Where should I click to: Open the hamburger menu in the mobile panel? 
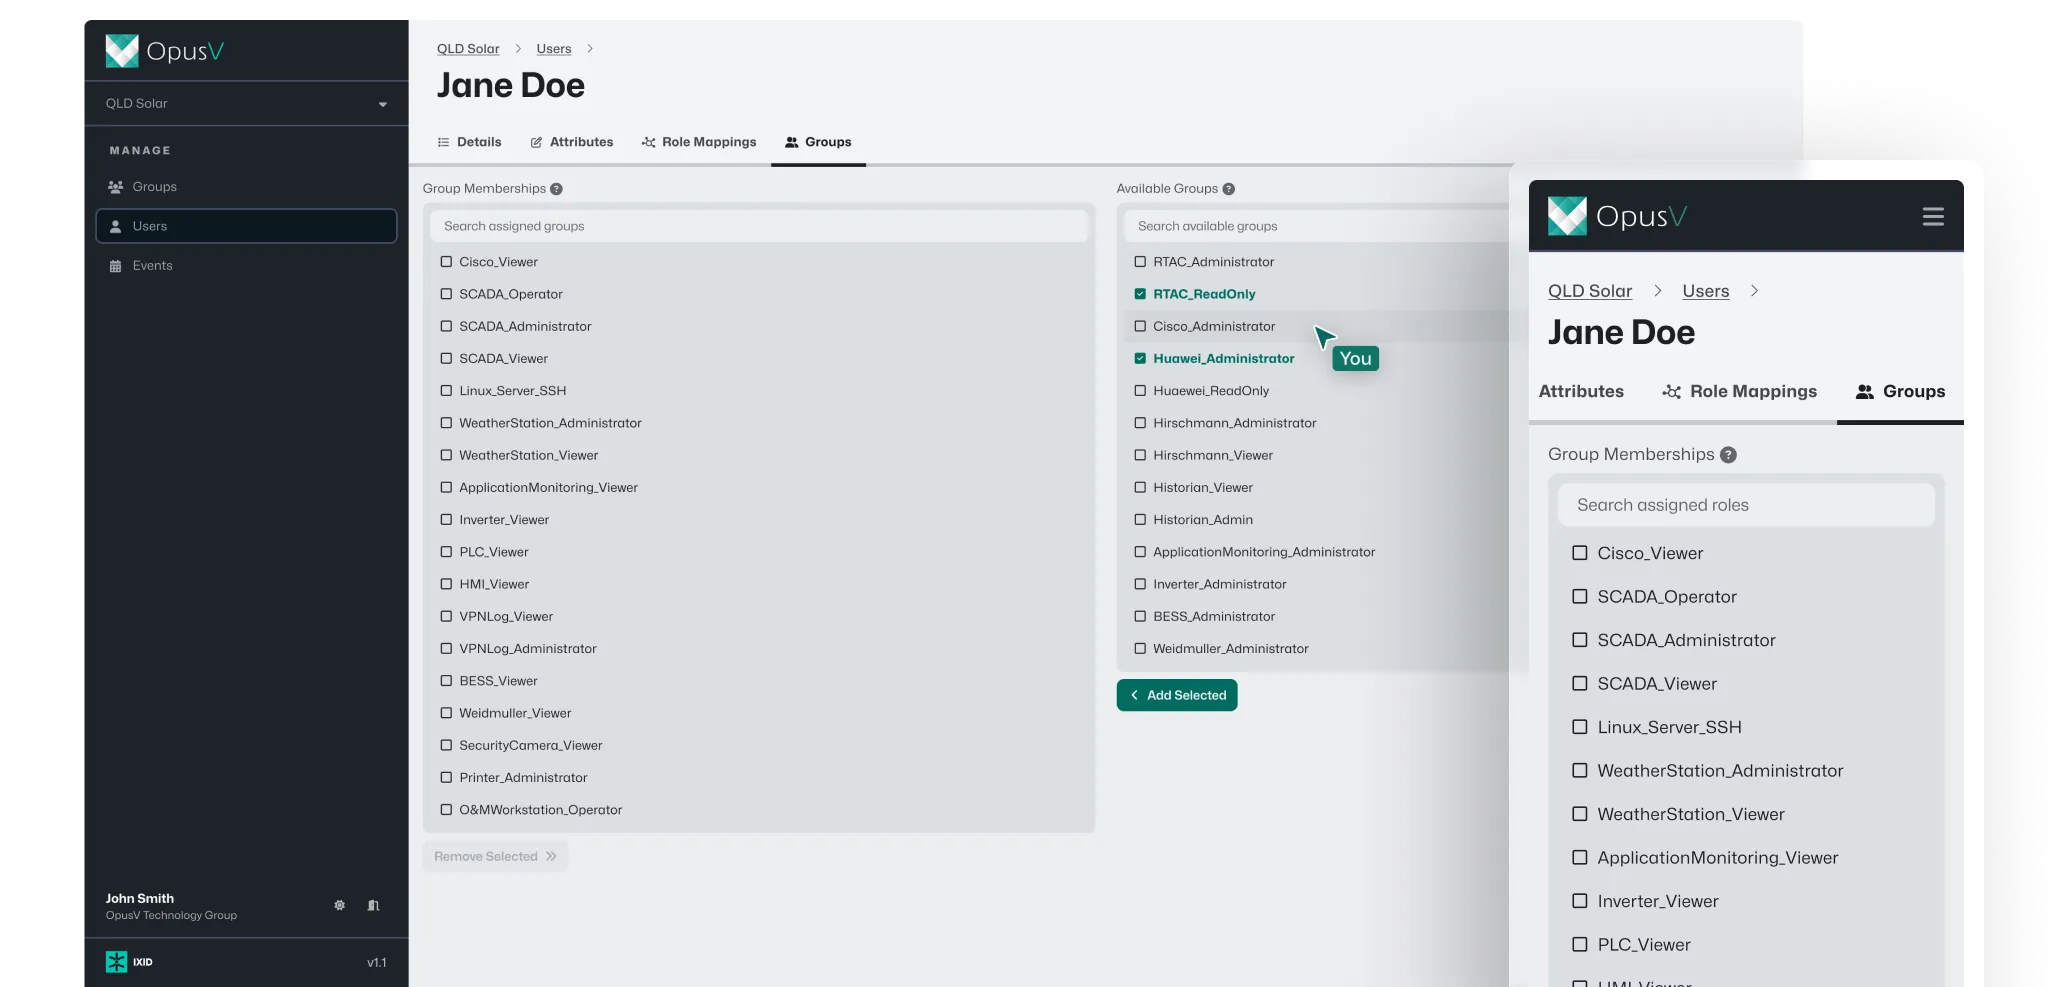click(x=1933, y=215)
